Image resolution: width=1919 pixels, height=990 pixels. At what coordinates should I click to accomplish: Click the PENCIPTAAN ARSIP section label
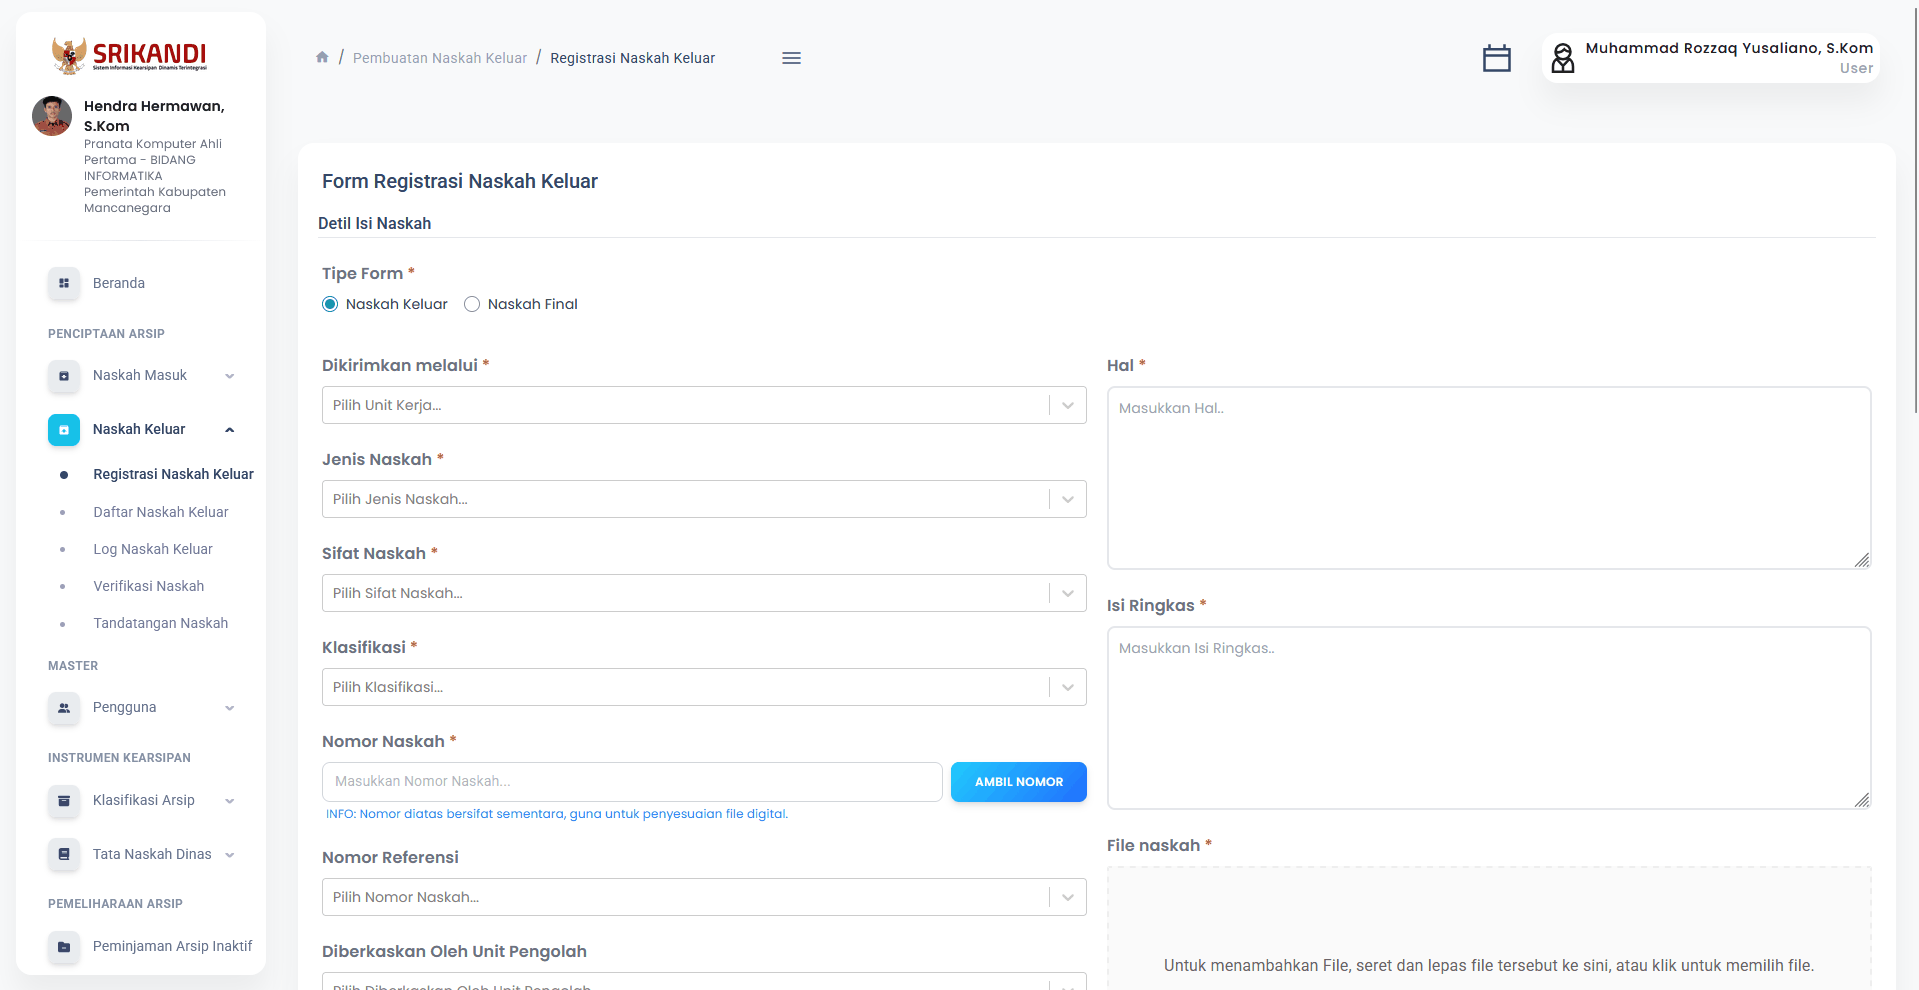[106, 334]
